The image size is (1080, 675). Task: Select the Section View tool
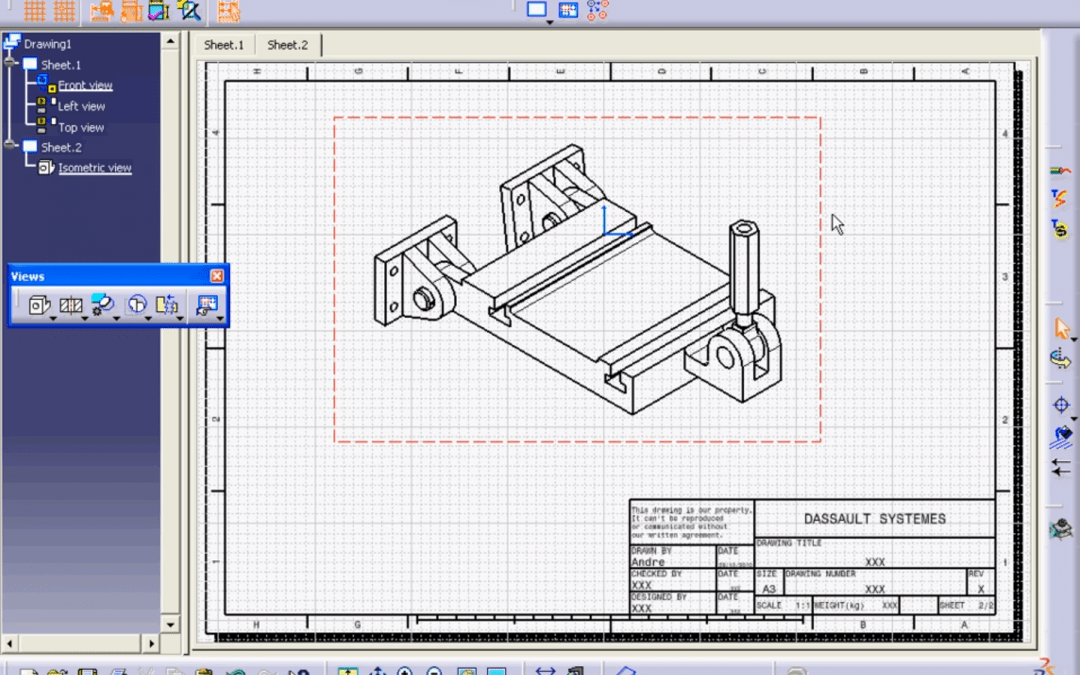(x=71, y=305)
